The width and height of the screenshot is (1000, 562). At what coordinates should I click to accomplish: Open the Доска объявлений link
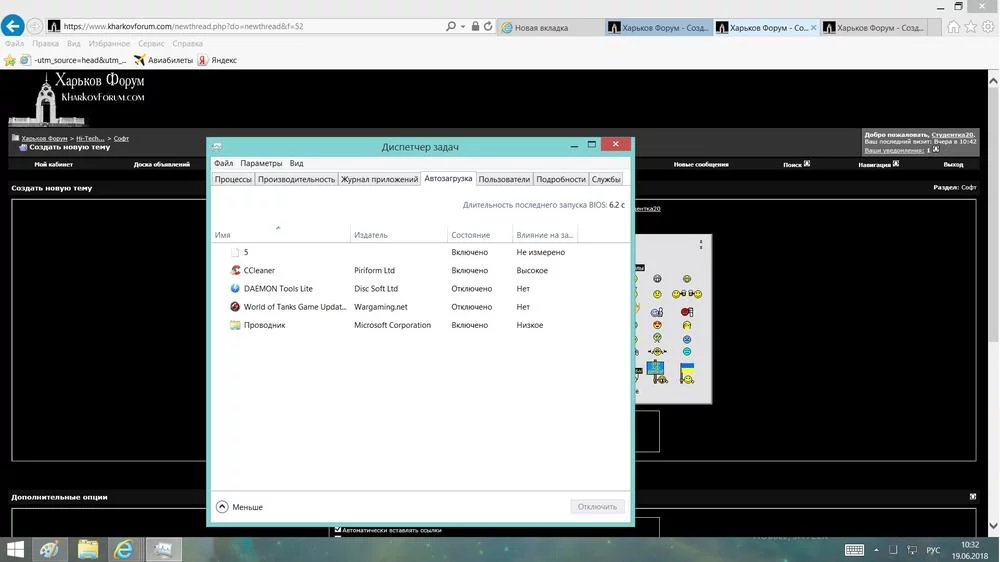click(x=161, y=165)
